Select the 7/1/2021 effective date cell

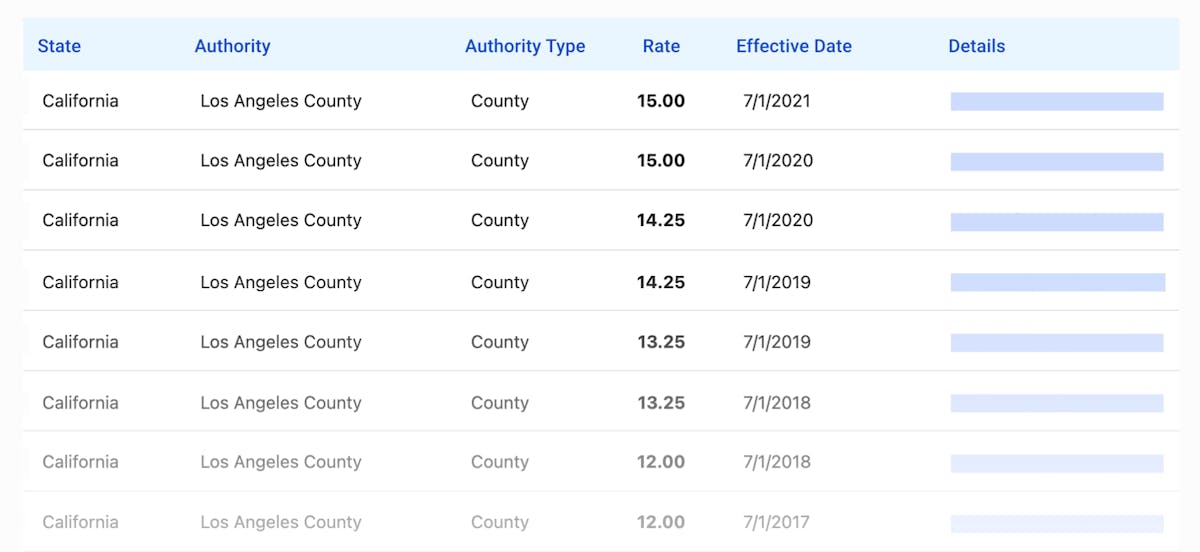[x=777, y=101]
